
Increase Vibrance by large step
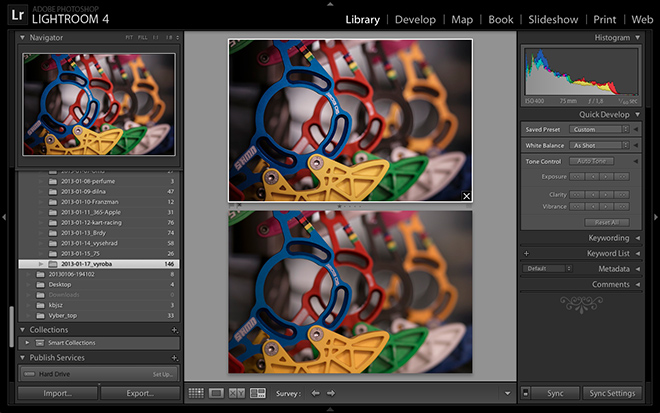click(x=622, y=207)
